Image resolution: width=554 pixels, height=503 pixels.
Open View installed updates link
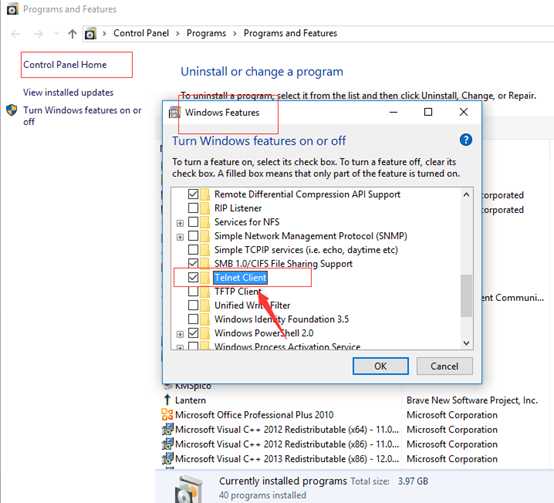click(68, 93)
